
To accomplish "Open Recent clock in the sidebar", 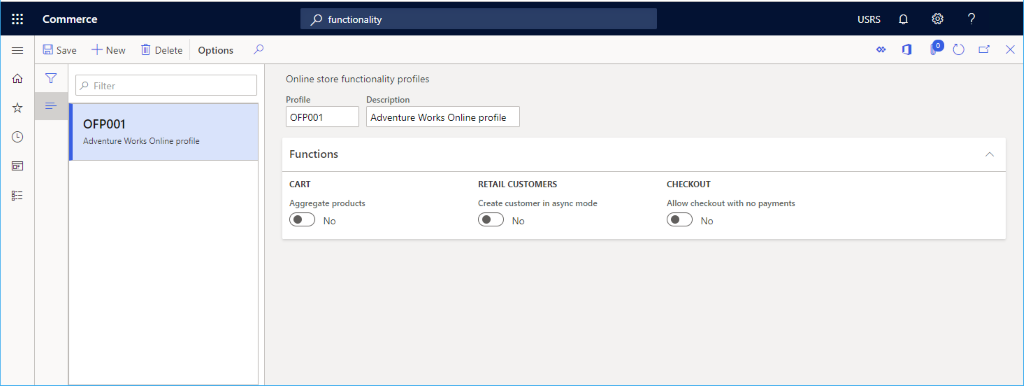I will click(18, 137).
